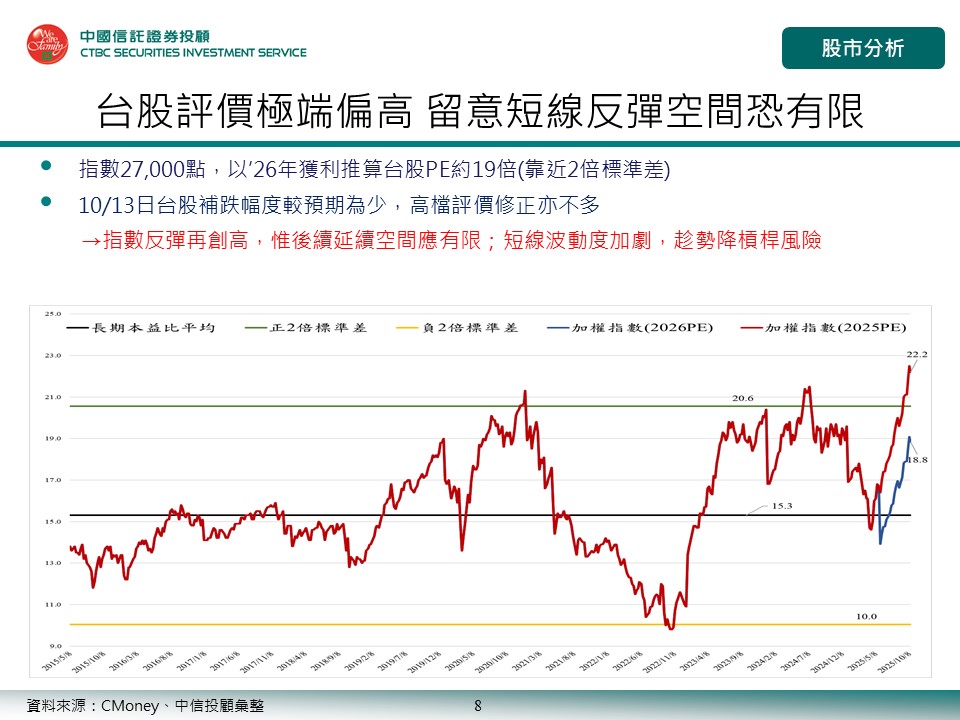Click the 22.2 peak data label
The image size is (960, 720).
[x=917, y=354]
